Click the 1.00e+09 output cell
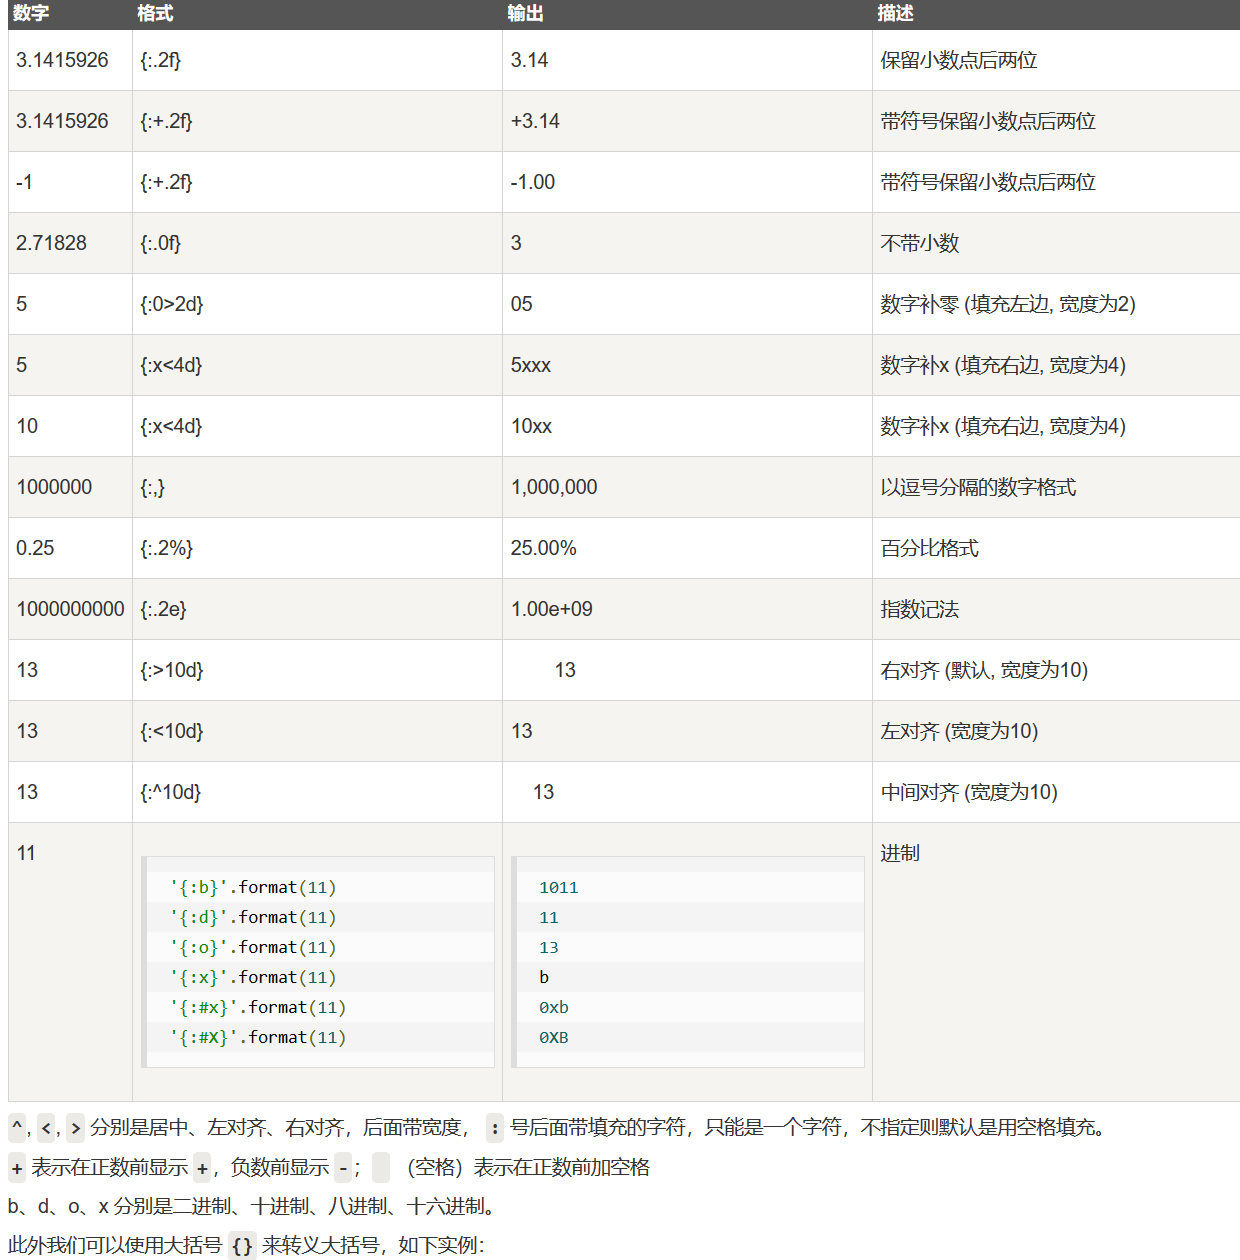This screenshot has width=1240, height=1260. click(x=687, y=609)
